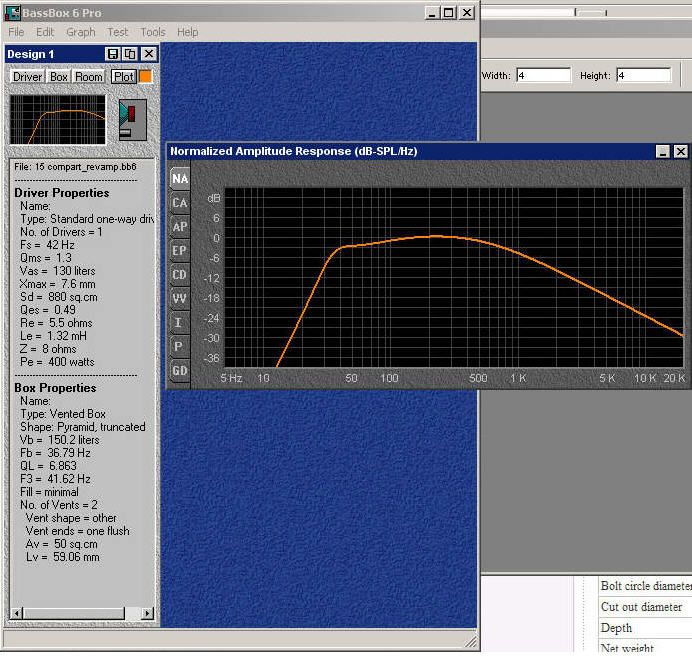The width and height of the screenshot is (692, 658).
Task: Open the File menu
Action: (x=16, y=32)
